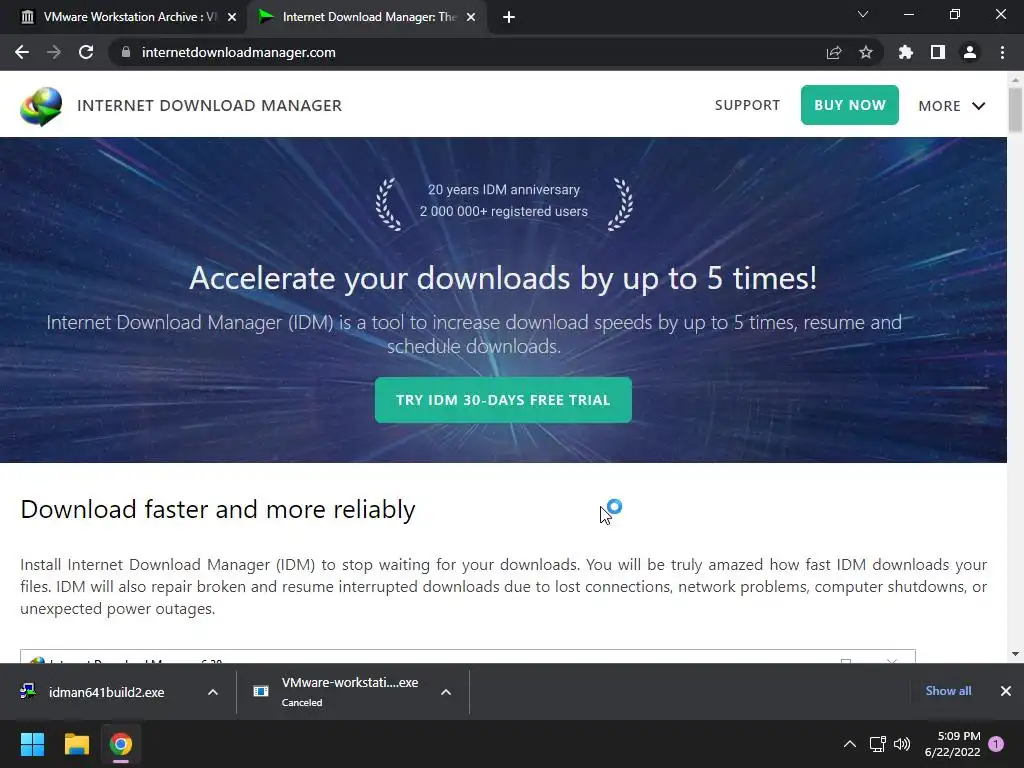Click the browser forward arrow
This screenshot has height=768, width=1024.
pyautogui.click(x=54, y=52)
